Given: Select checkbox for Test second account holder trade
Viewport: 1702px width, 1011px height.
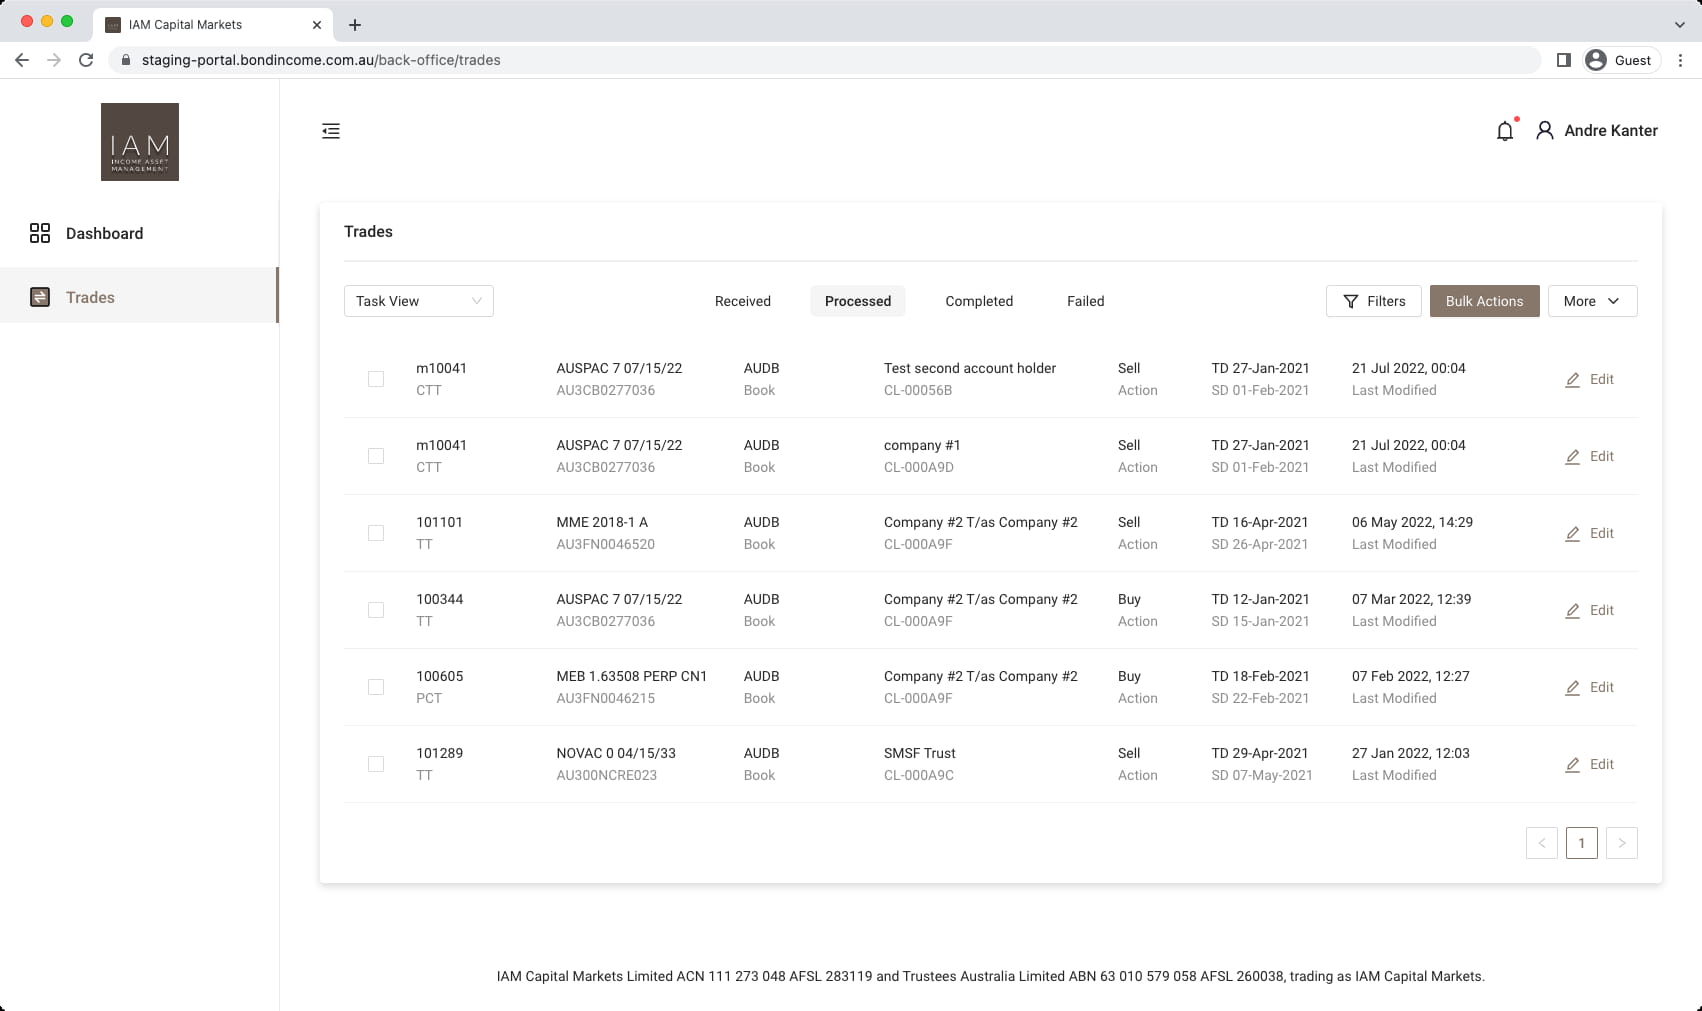Looking at the screenshot, I should pos(376,379).
